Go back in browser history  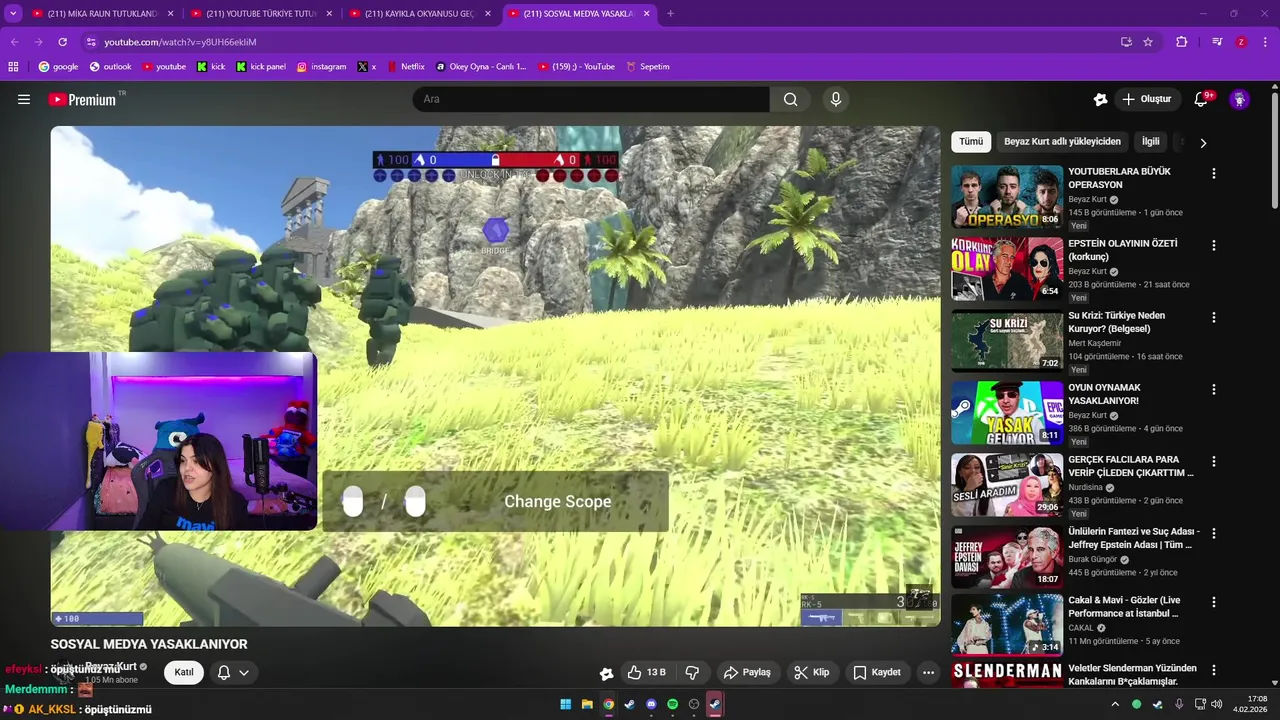coord(14,42)
